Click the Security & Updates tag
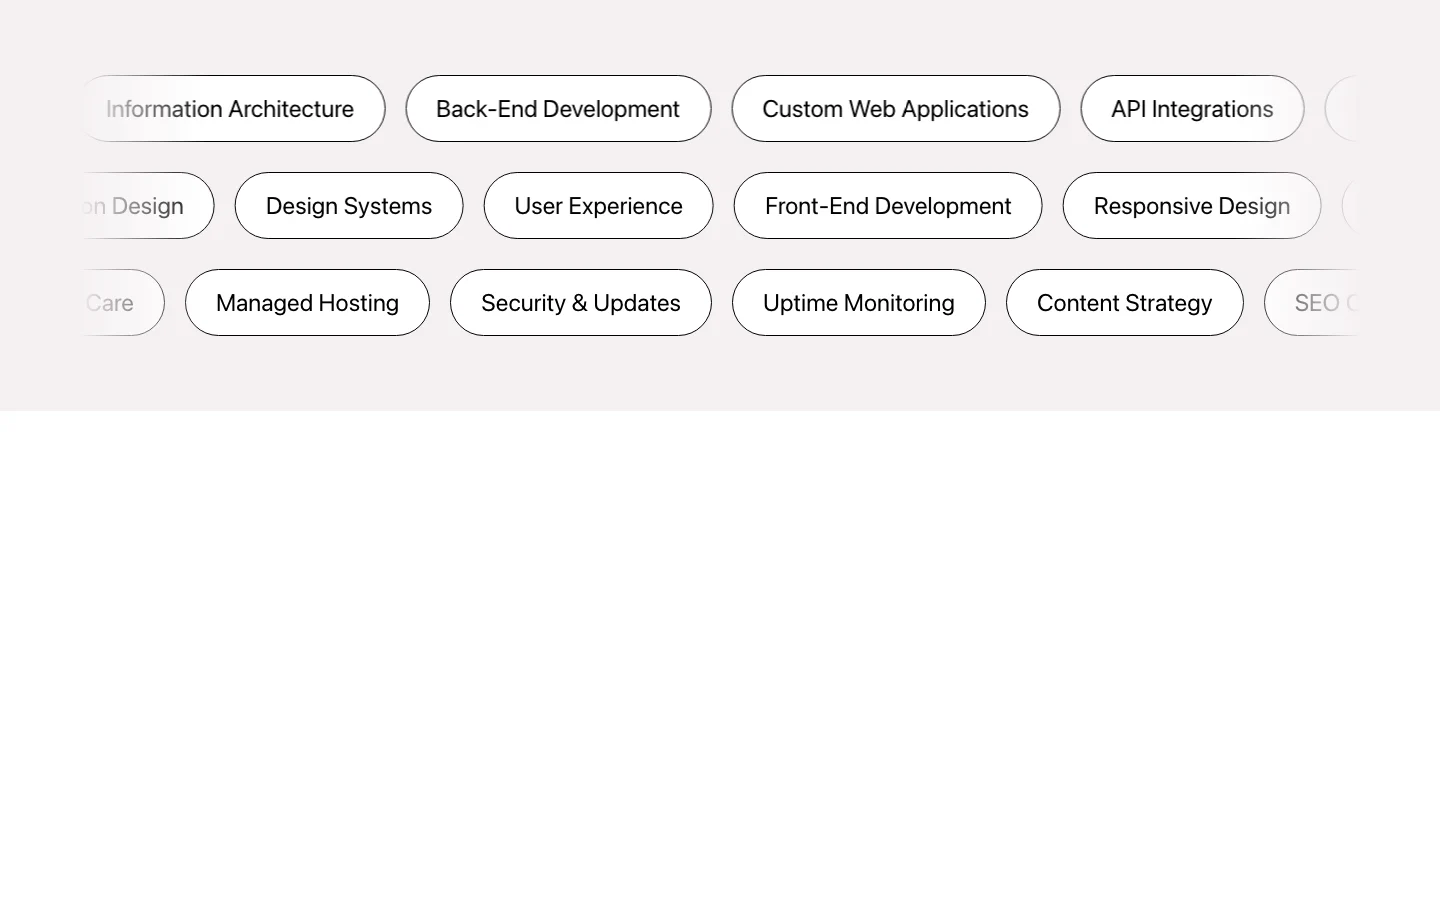Image resolution: width=1440 pixels, height=900 pixels. pyautogui.click(x=581, y=302)
